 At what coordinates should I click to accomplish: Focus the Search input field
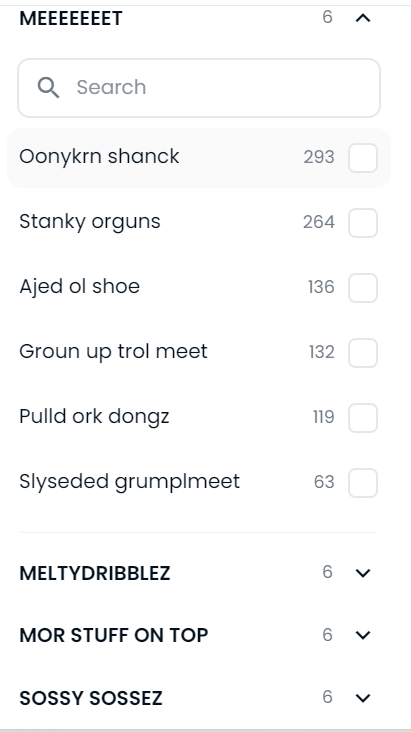(x=199, y=88)
